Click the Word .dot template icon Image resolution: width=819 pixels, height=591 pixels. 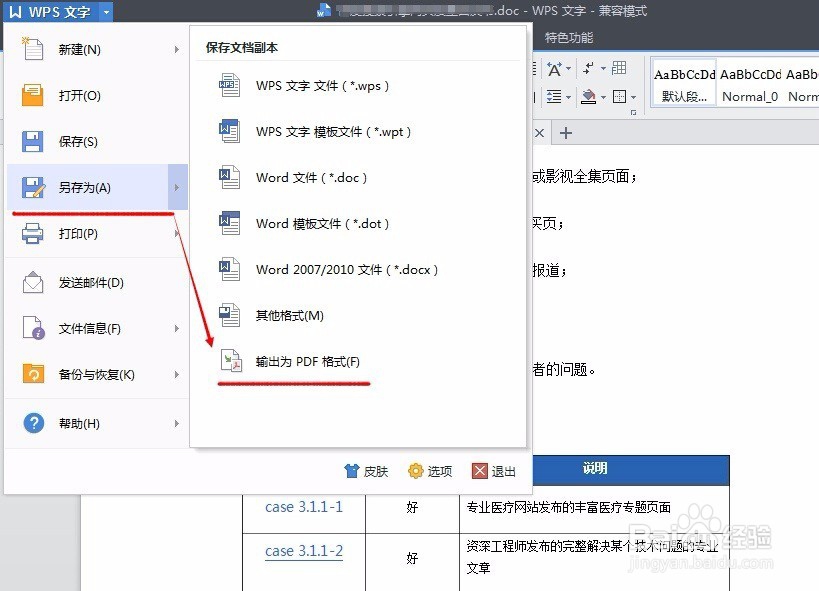coord(229,223)
